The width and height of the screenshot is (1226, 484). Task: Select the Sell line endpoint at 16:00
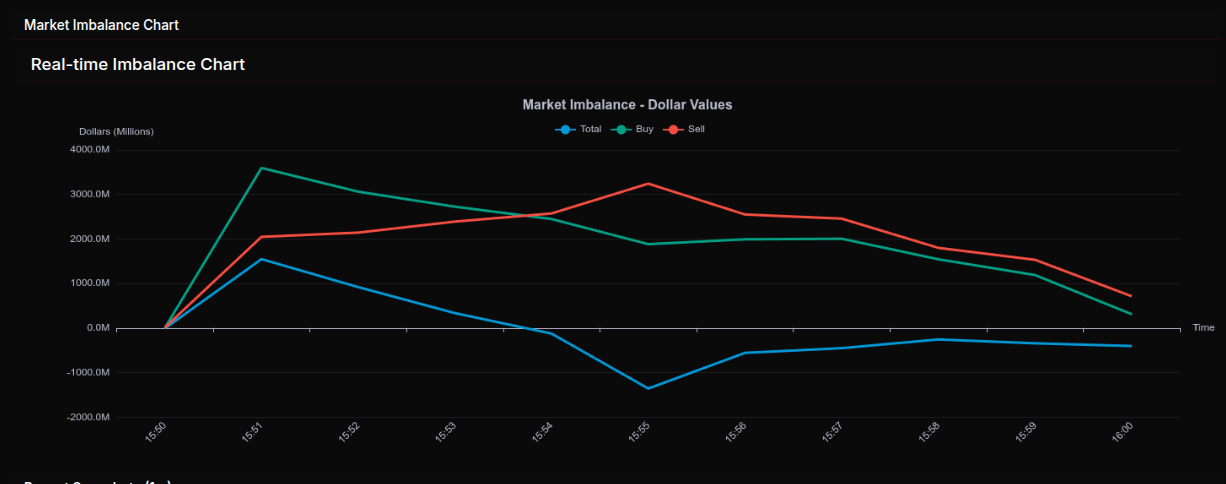click(1130, 296)
